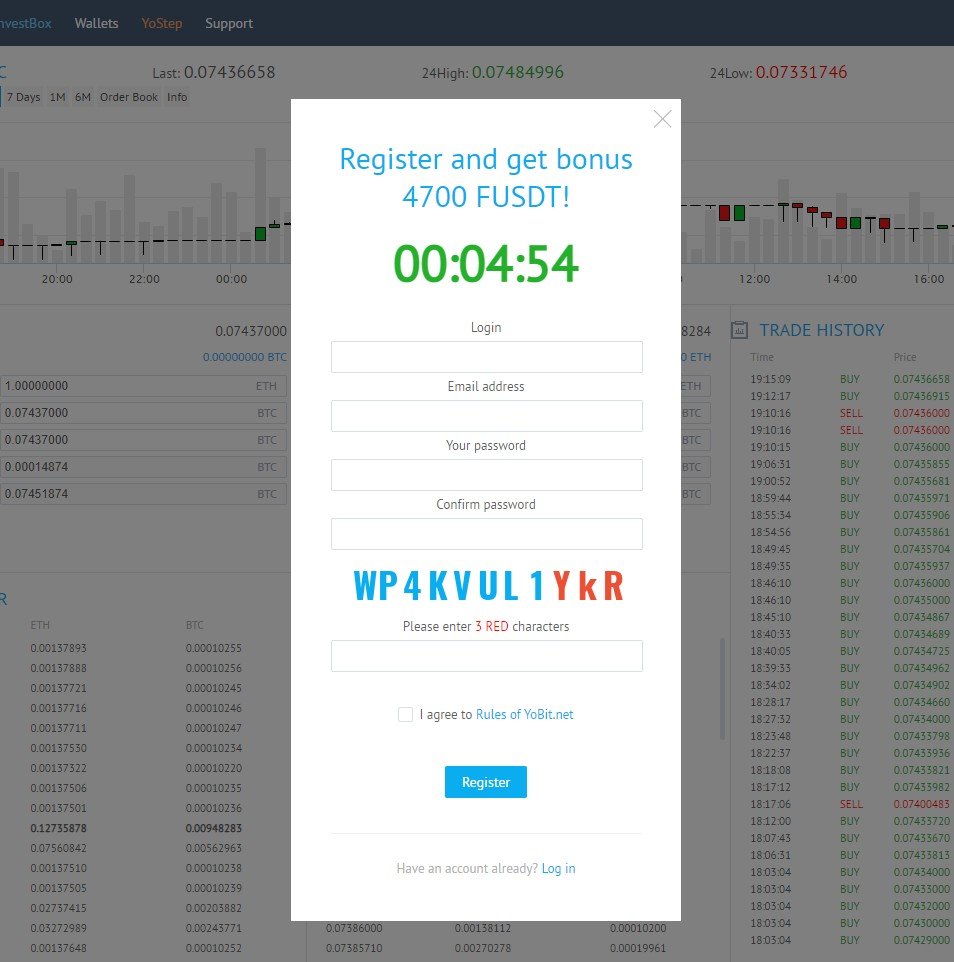Viewport: 954px width, 962px height.
Task: Click the 0.07451874 BTC total field
Action: [x=143, y=494]
